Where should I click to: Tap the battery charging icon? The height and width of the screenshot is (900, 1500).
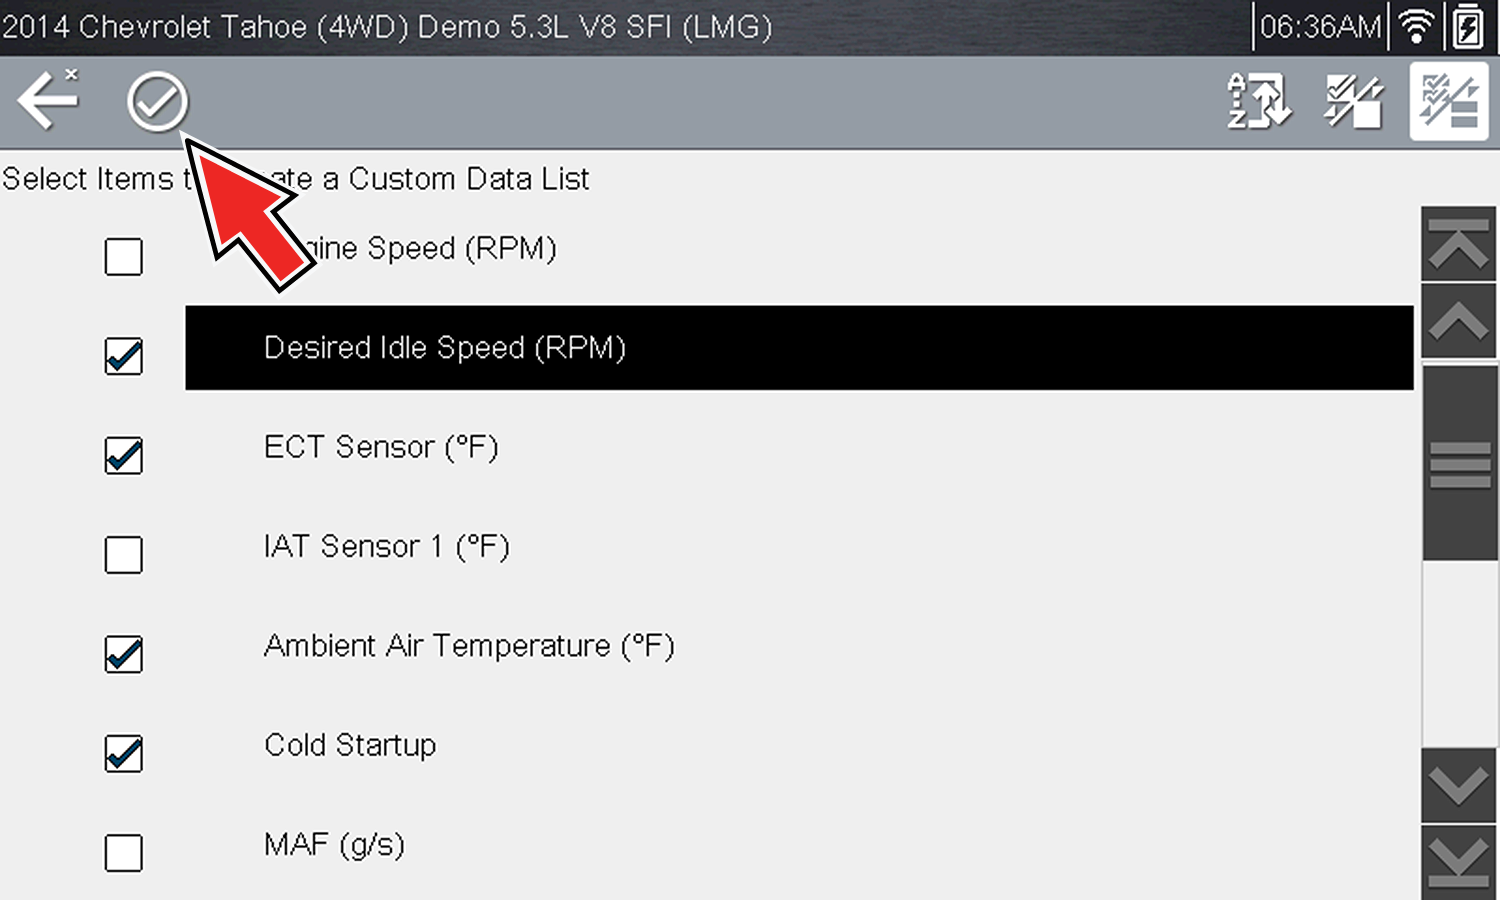pos(1467,27)
